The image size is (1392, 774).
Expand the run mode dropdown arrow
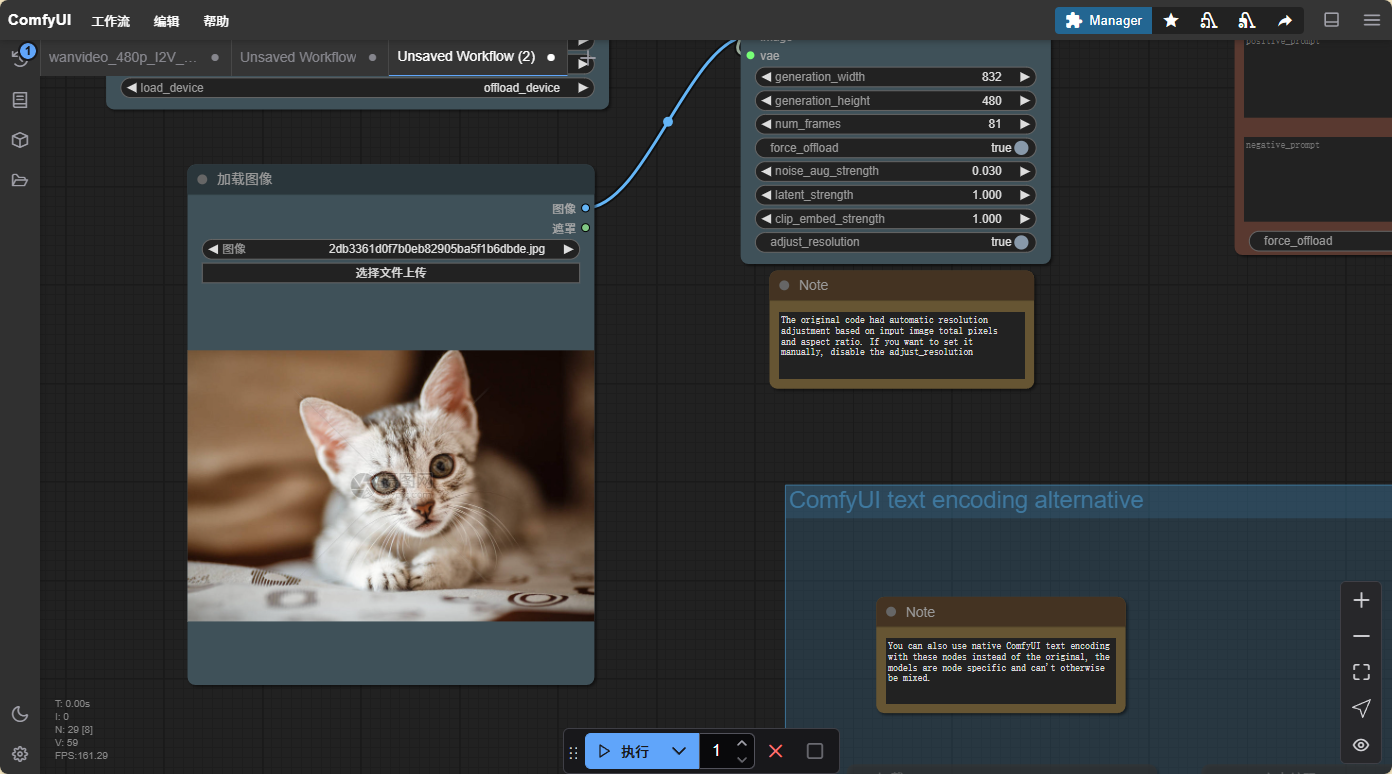[679, 751]
